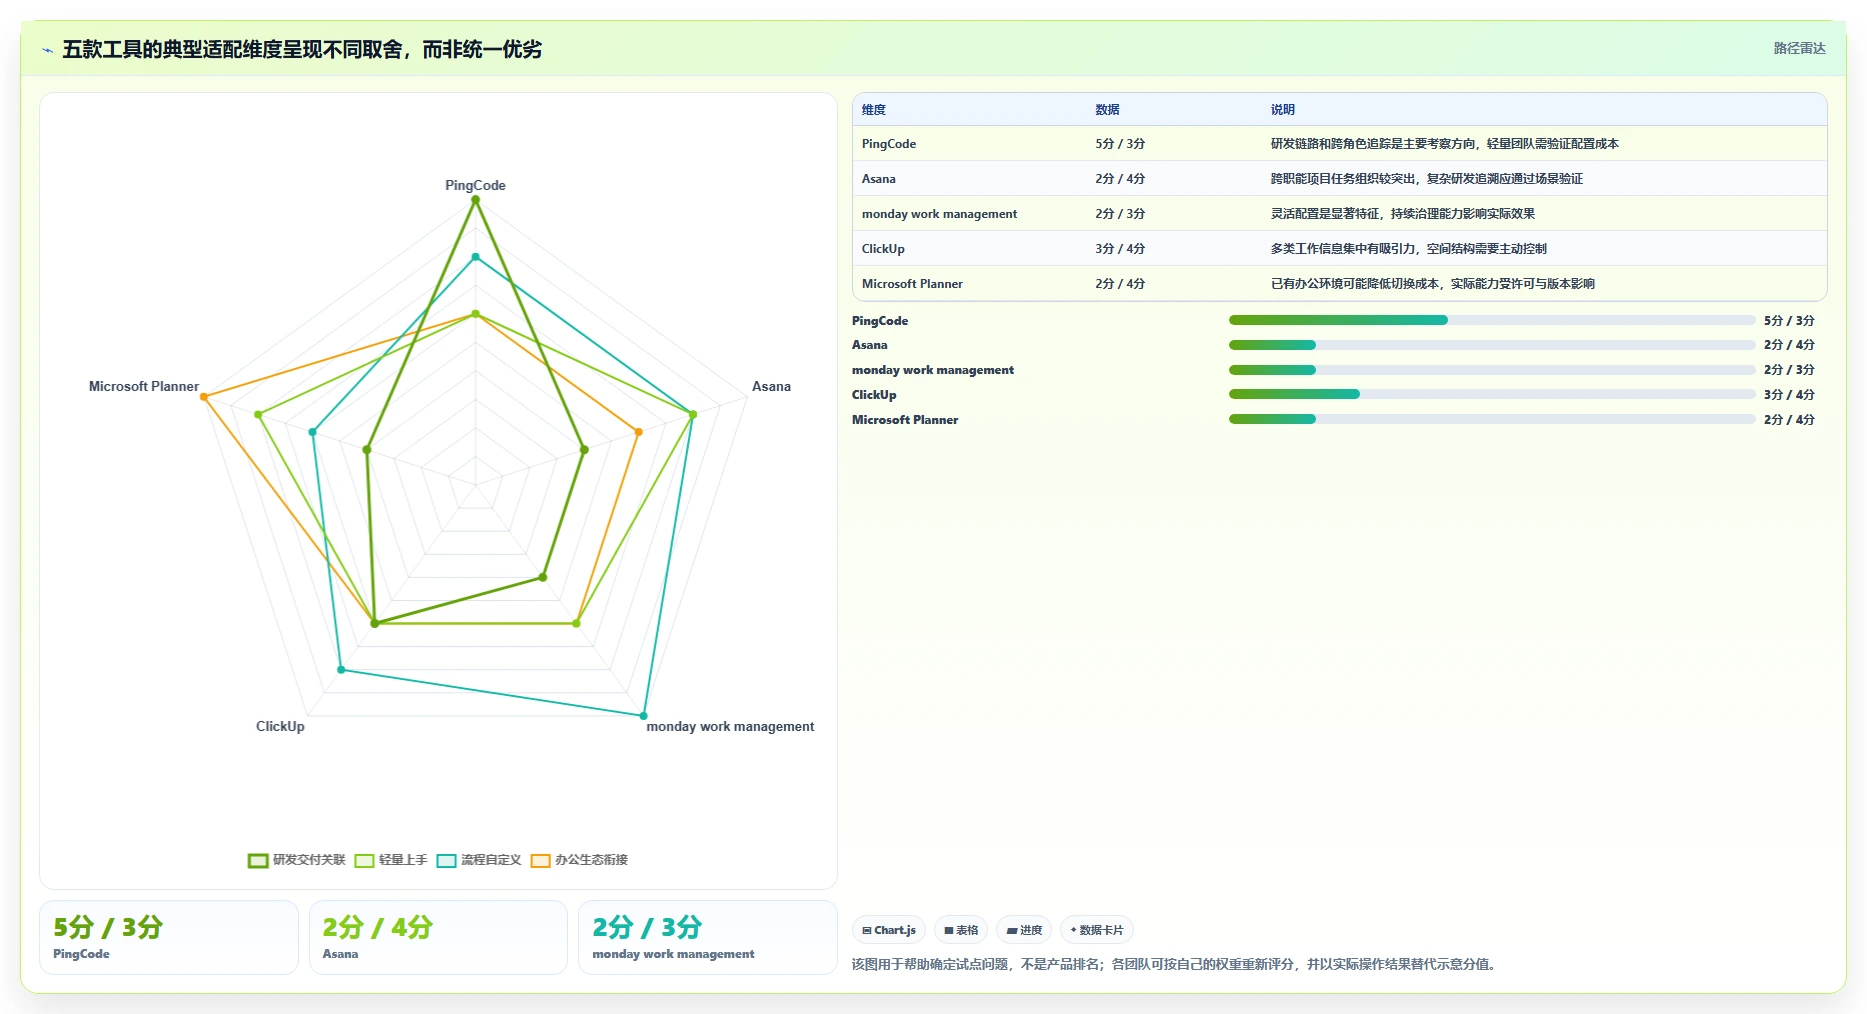Click the dark green data point at PingCode
Screen dimensions: 1867x1014
[475, 200]
